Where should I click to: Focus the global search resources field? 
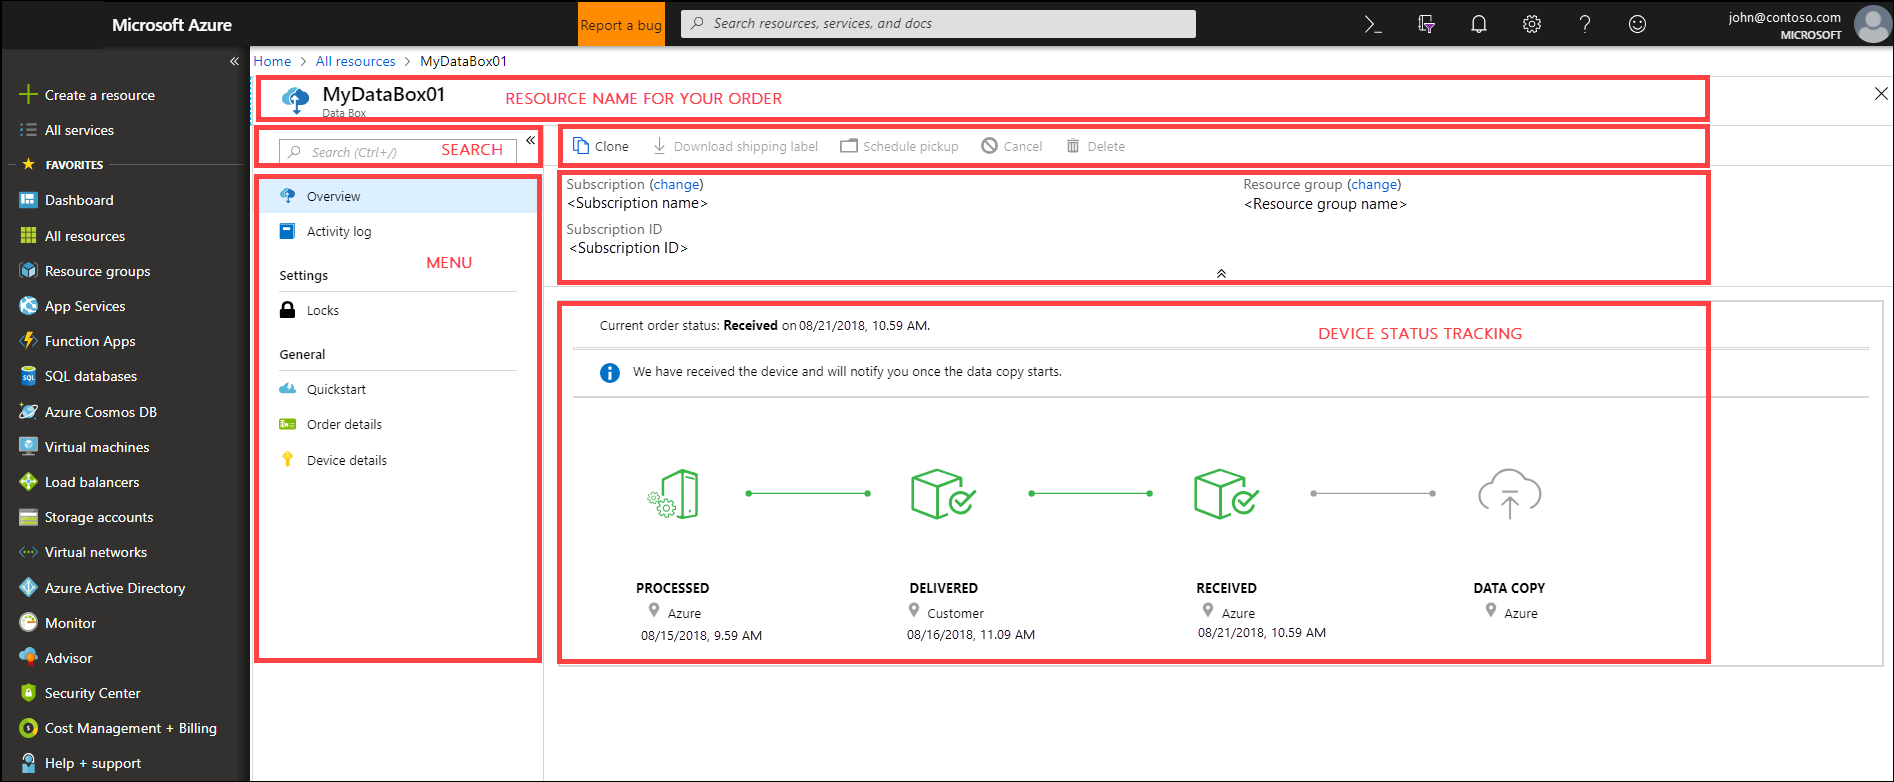tap(938, 24)
